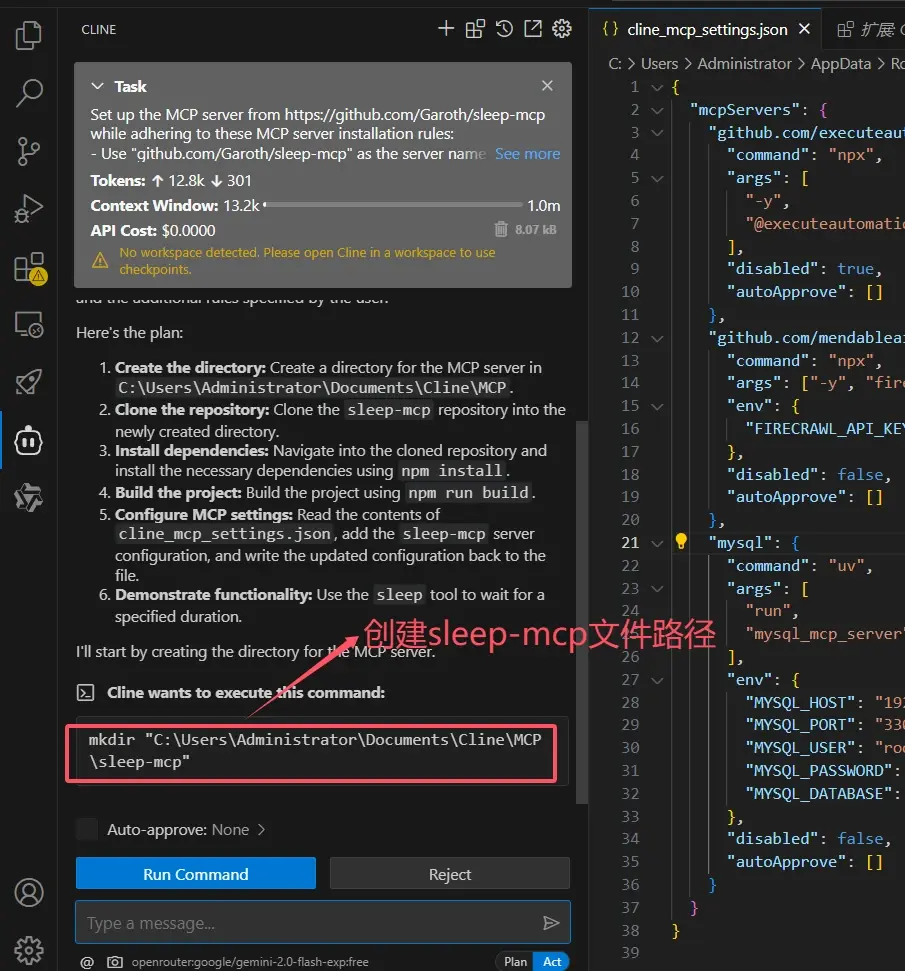The width and height of the screenshot is (905, 971).
Task: Open Cline task history
Action: pyautogui.click(x=504, y=29)
